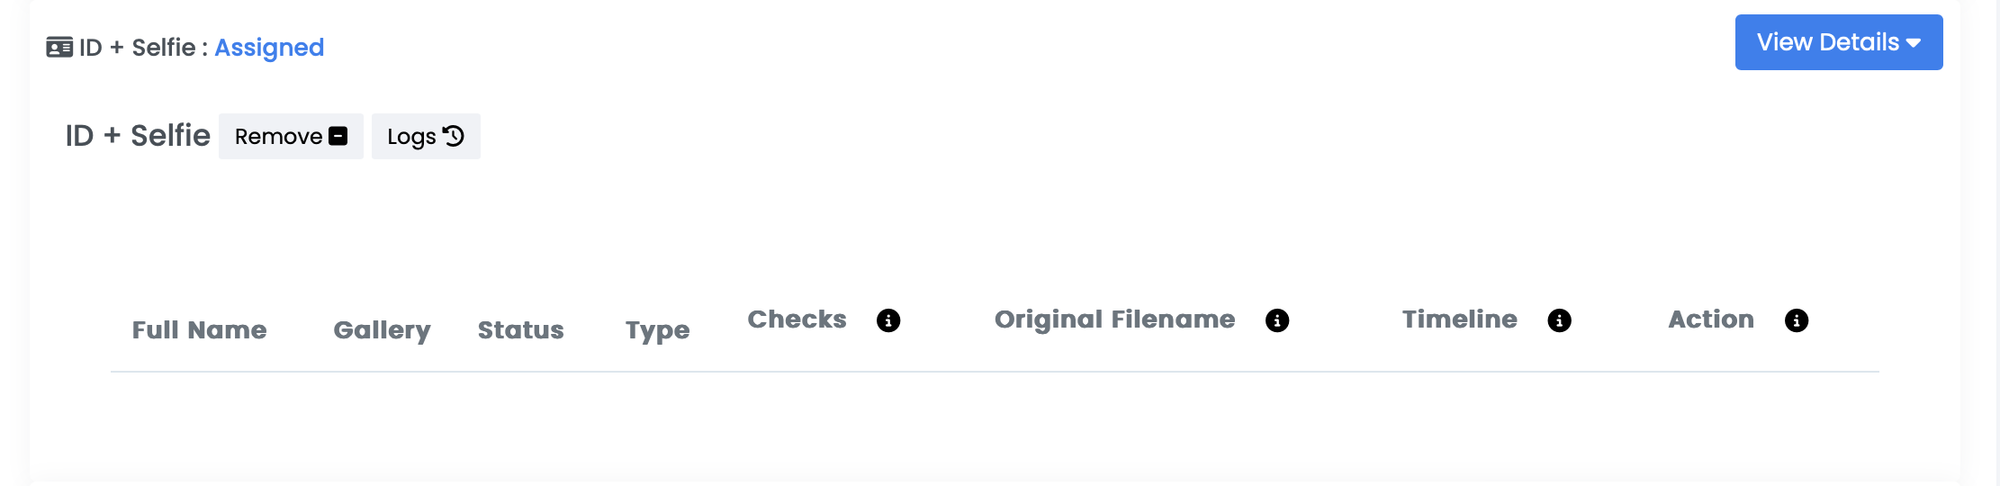Screen dimensions: 2000x486
Task: Click the blue Assigned status link
Action: 269,47
